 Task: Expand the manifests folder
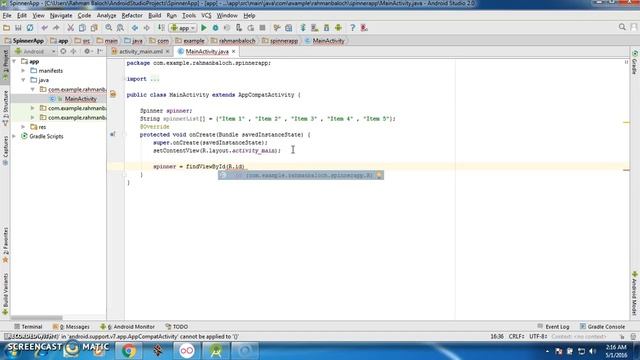click(x=24, y=71)
